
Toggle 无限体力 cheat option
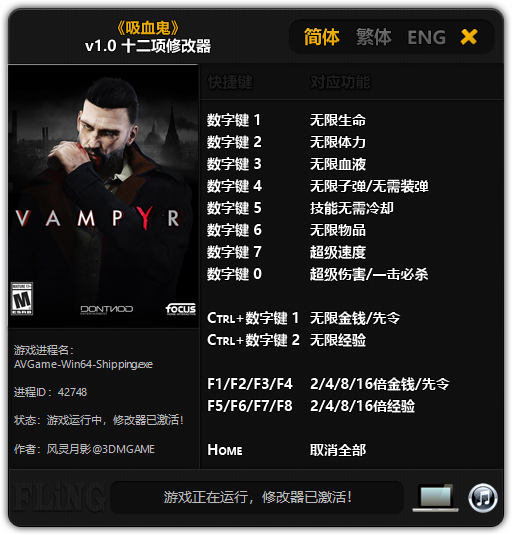pyautogui.click(x=337, y=142)
